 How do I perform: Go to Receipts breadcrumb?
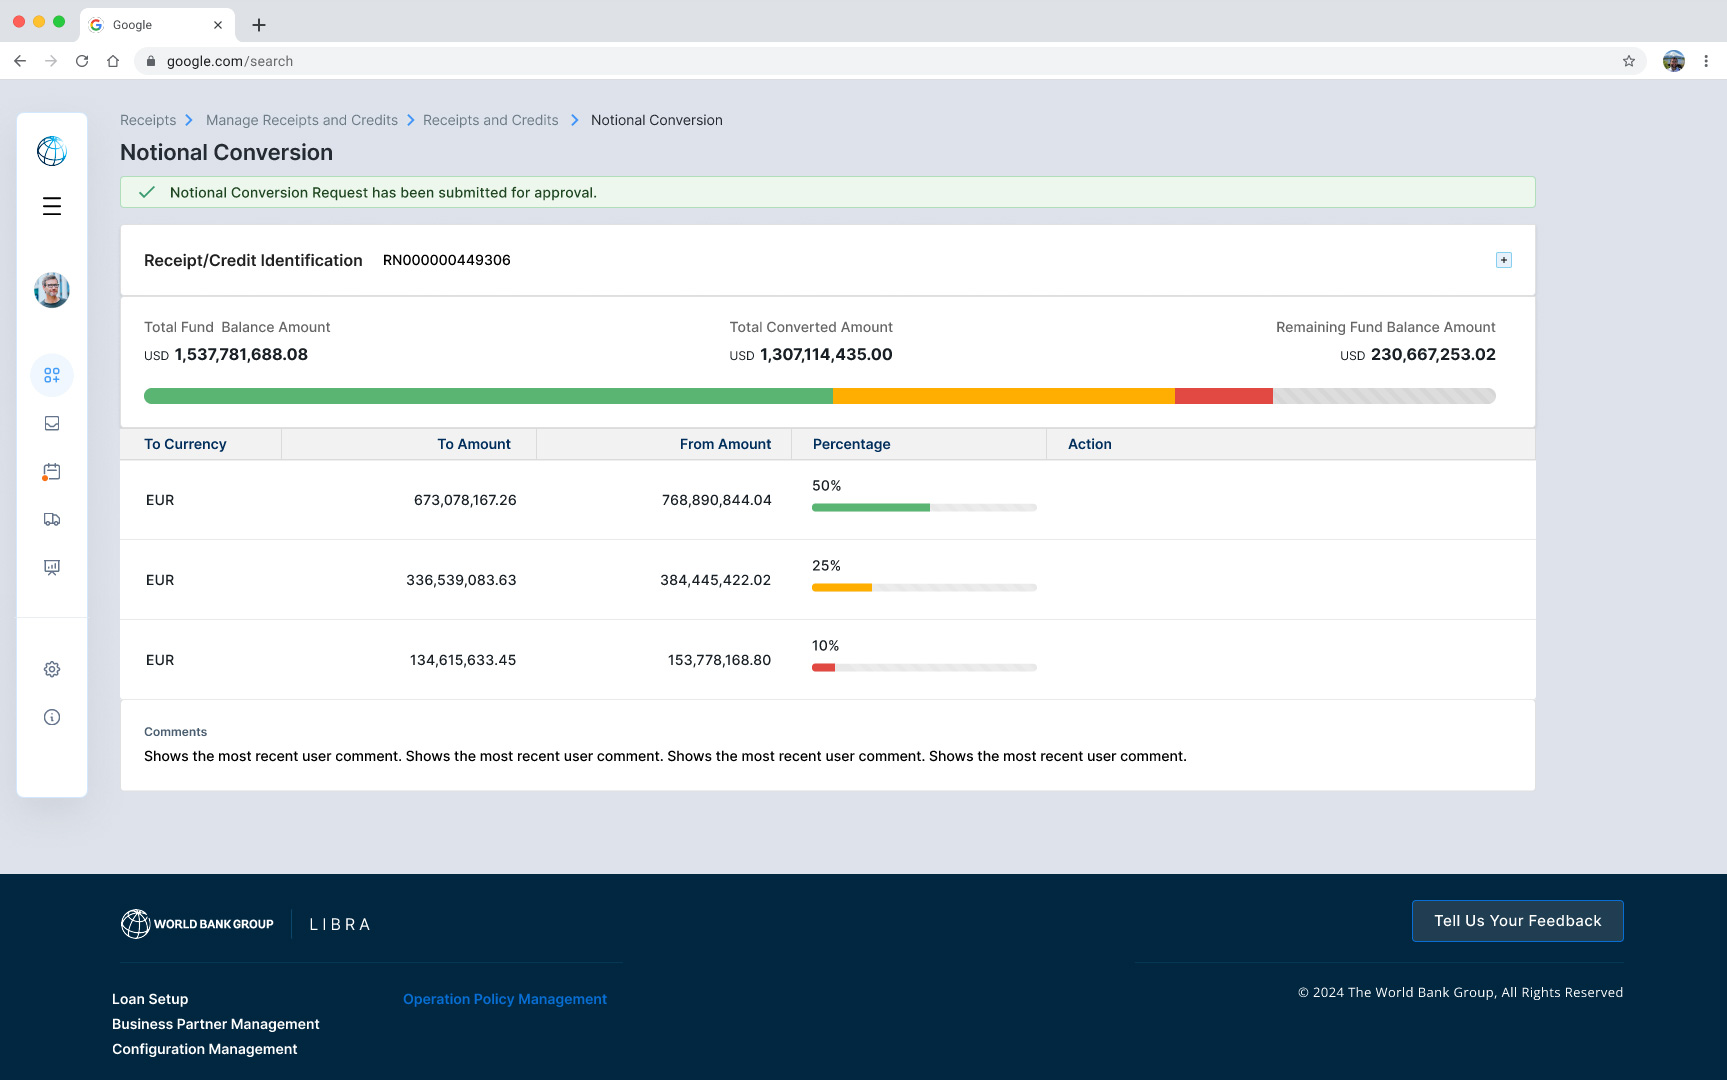[x=148, y=120]
